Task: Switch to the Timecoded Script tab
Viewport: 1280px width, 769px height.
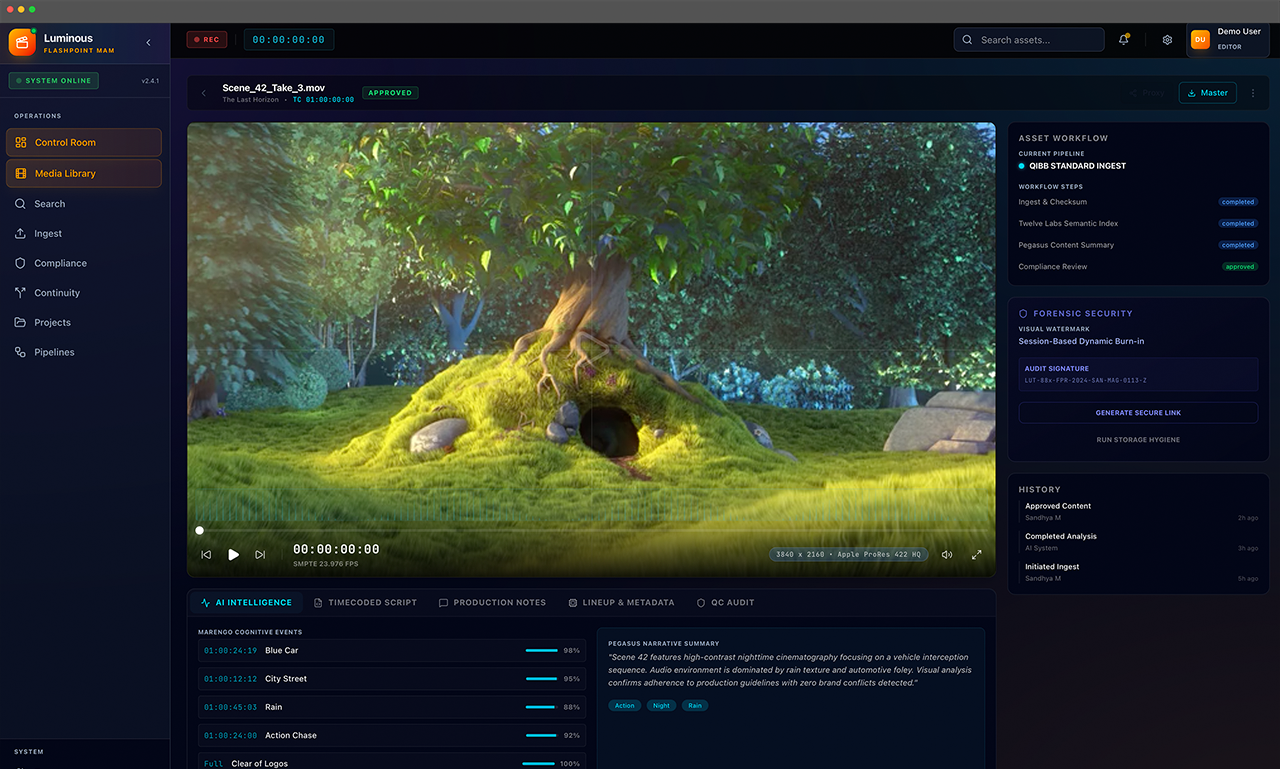Action: pyautogui.click(x=365, y=603)
